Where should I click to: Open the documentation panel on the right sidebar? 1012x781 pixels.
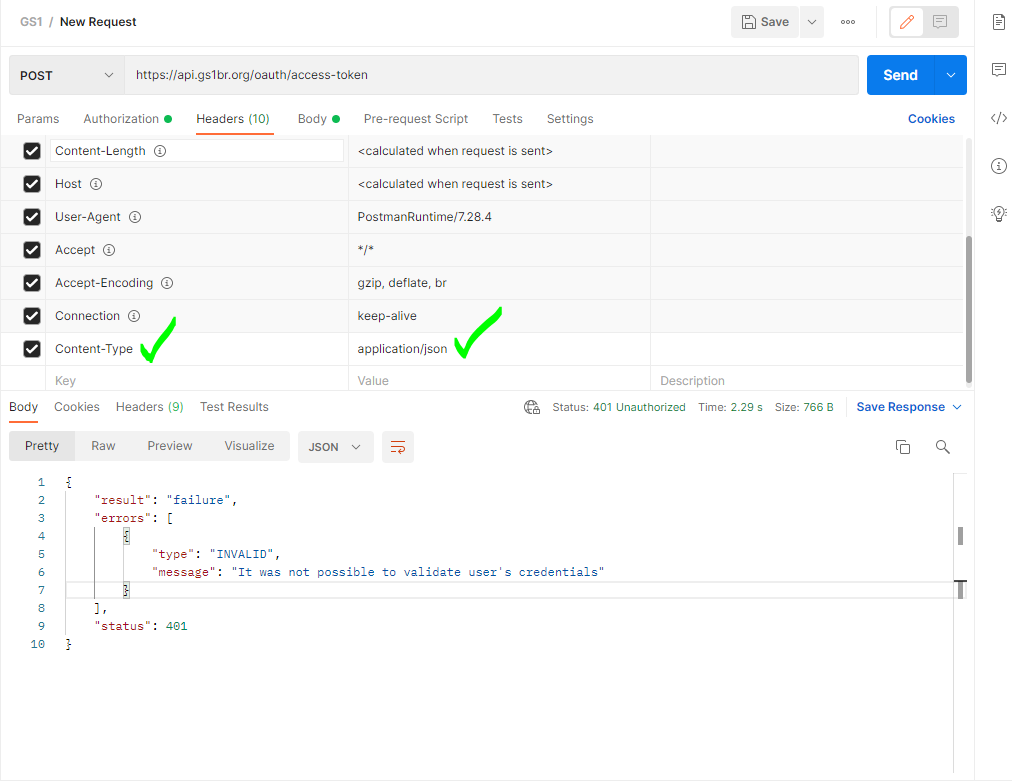pos(998,21)
